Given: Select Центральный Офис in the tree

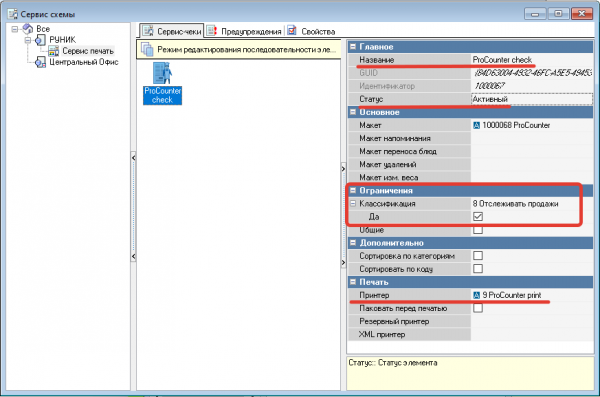Looking at the screenshot, I should pyautogui.click(x=84, y=62).
